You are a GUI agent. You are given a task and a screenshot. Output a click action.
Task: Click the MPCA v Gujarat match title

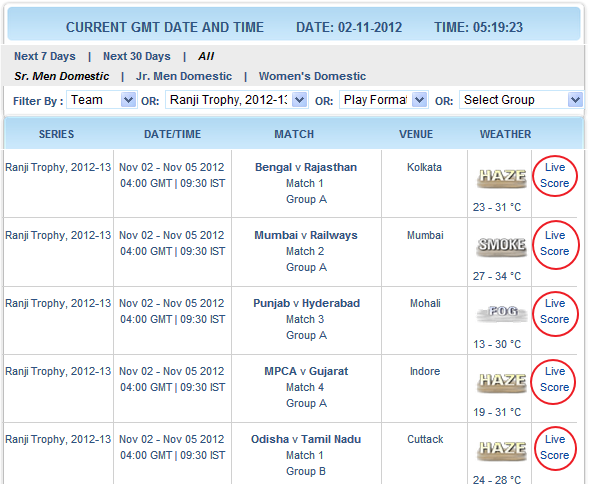306,371
